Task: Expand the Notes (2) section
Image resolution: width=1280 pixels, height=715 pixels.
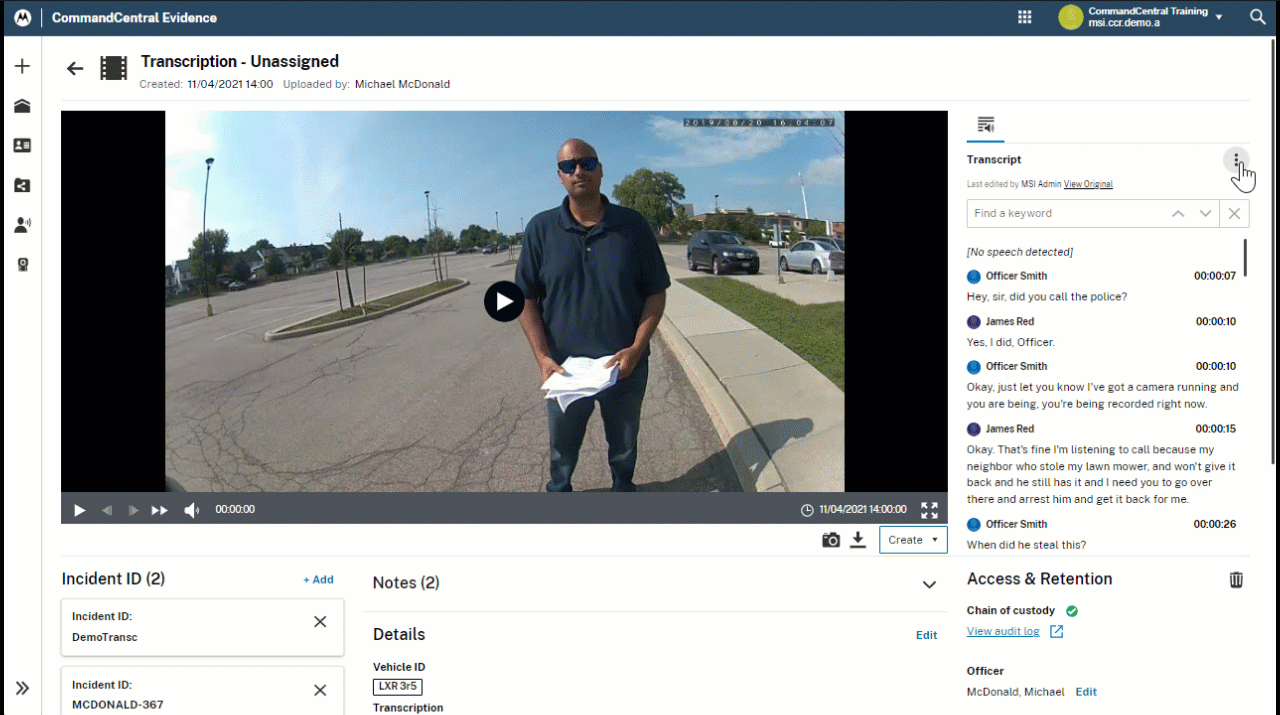Action: 929,584
